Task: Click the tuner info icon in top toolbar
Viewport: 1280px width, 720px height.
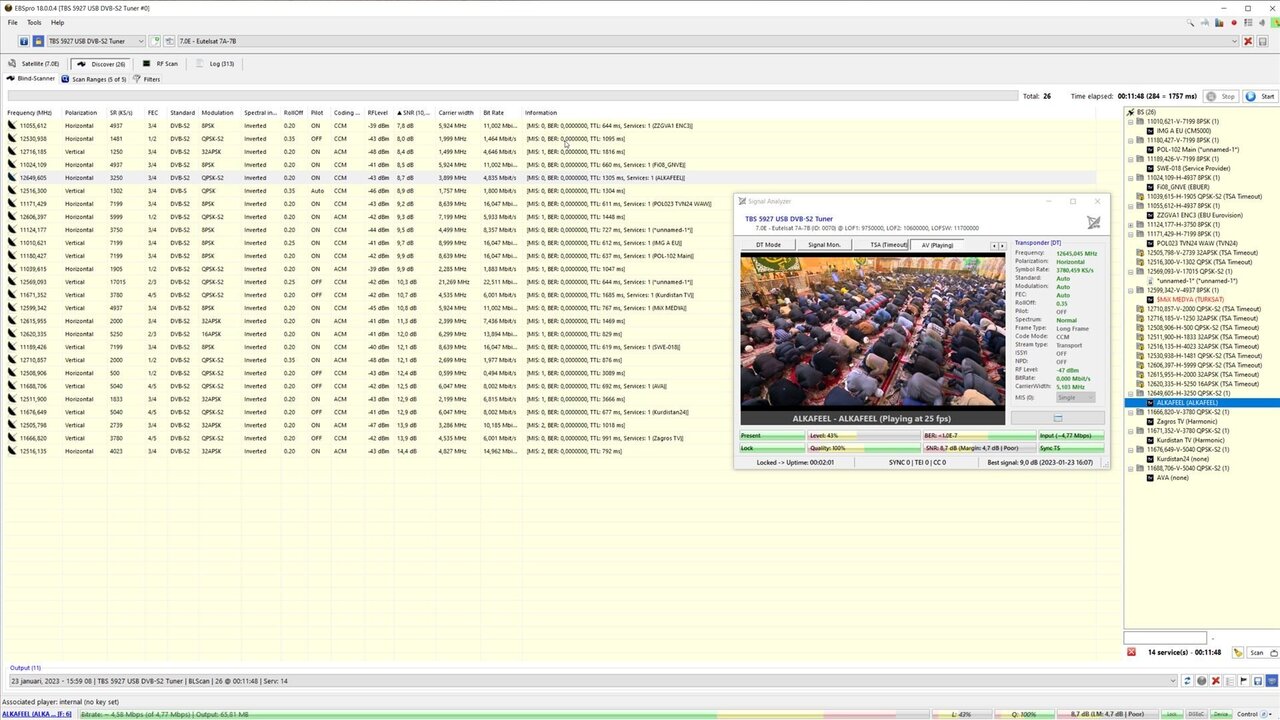Action: pyautogui.click(x=23, y=41)
